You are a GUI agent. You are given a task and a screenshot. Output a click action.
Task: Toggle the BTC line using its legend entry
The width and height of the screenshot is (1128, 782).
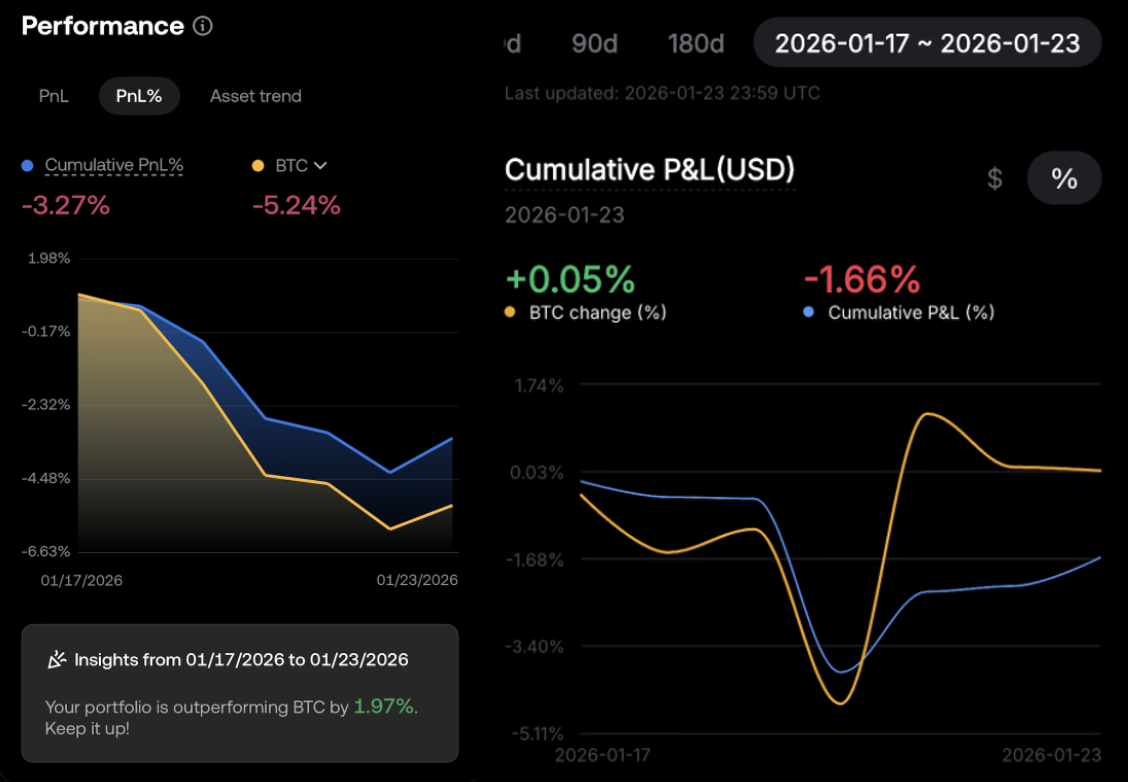point(290,164)
